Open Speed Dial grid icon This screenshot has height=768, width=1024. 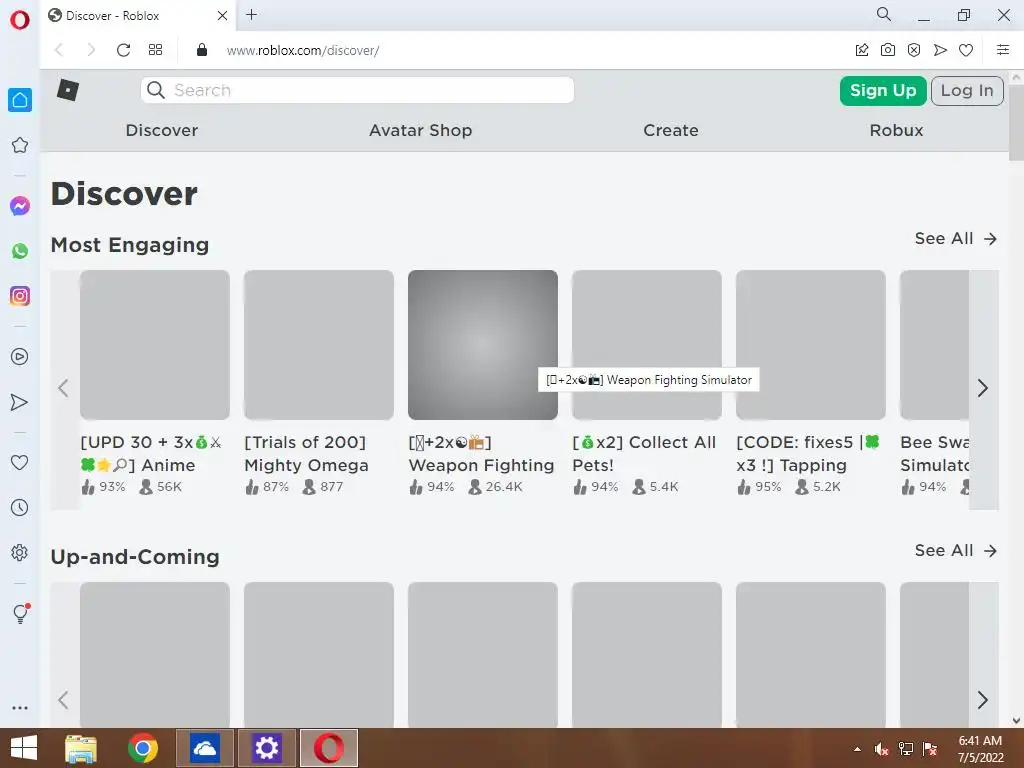(155, 50)
